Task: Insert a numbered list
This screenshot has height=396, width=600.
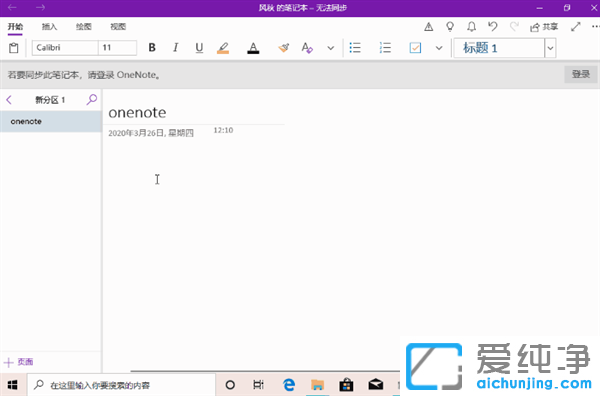Action: point(385,48)
